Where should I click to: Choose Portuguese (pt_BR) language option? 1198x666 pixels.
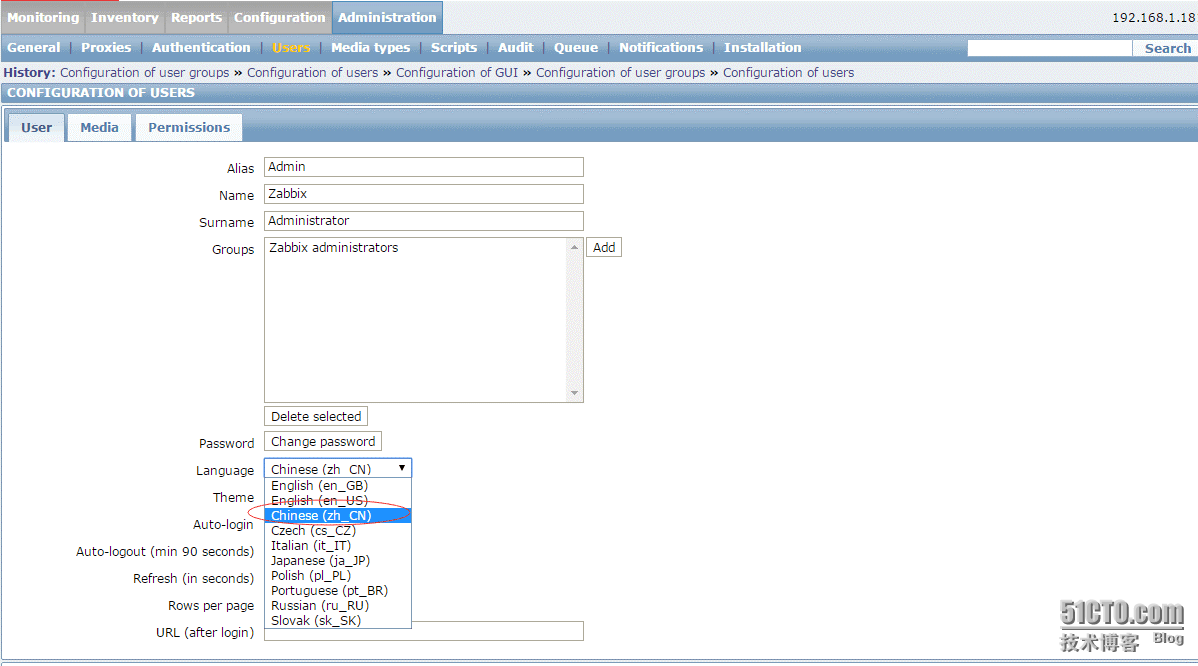(x=338, y=590)
